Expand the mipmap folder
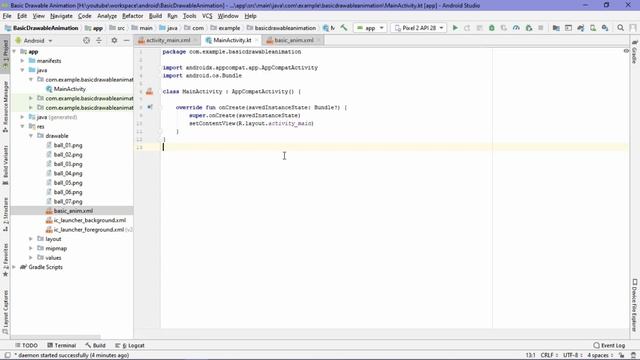 pos(31,249)
